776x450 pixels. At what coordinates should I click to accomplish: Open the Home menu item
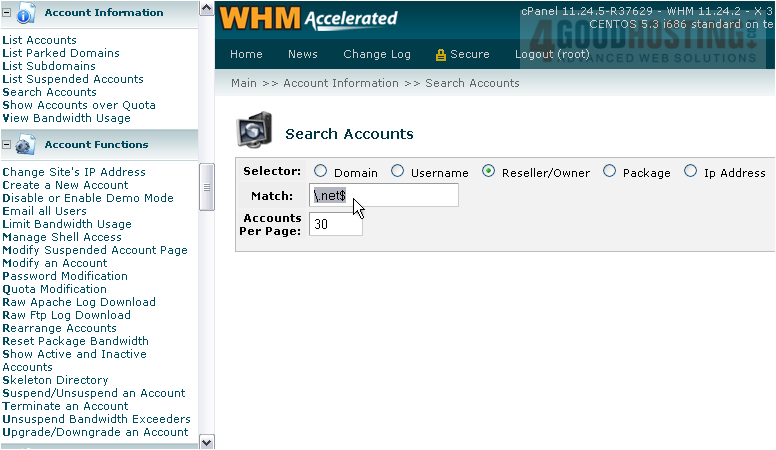click(246, 55)
